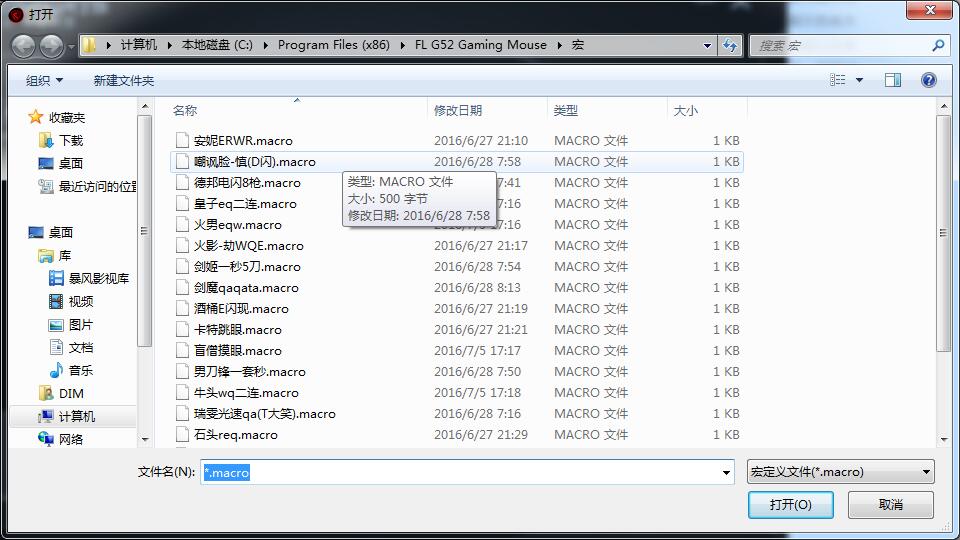Click the navigation pane scrollbar up arrow
The height and width of the screenshot is (540, 960).
pos(144,107)
